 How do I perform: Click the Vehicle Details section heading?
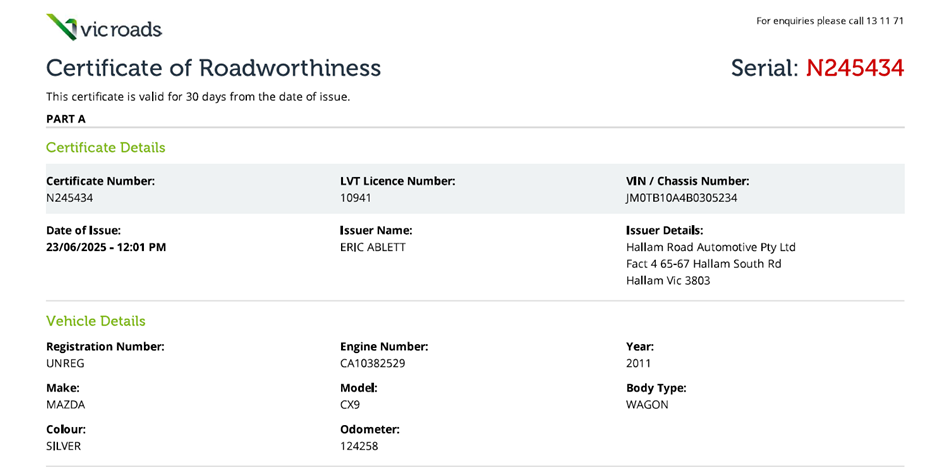[x=96, y=321]
